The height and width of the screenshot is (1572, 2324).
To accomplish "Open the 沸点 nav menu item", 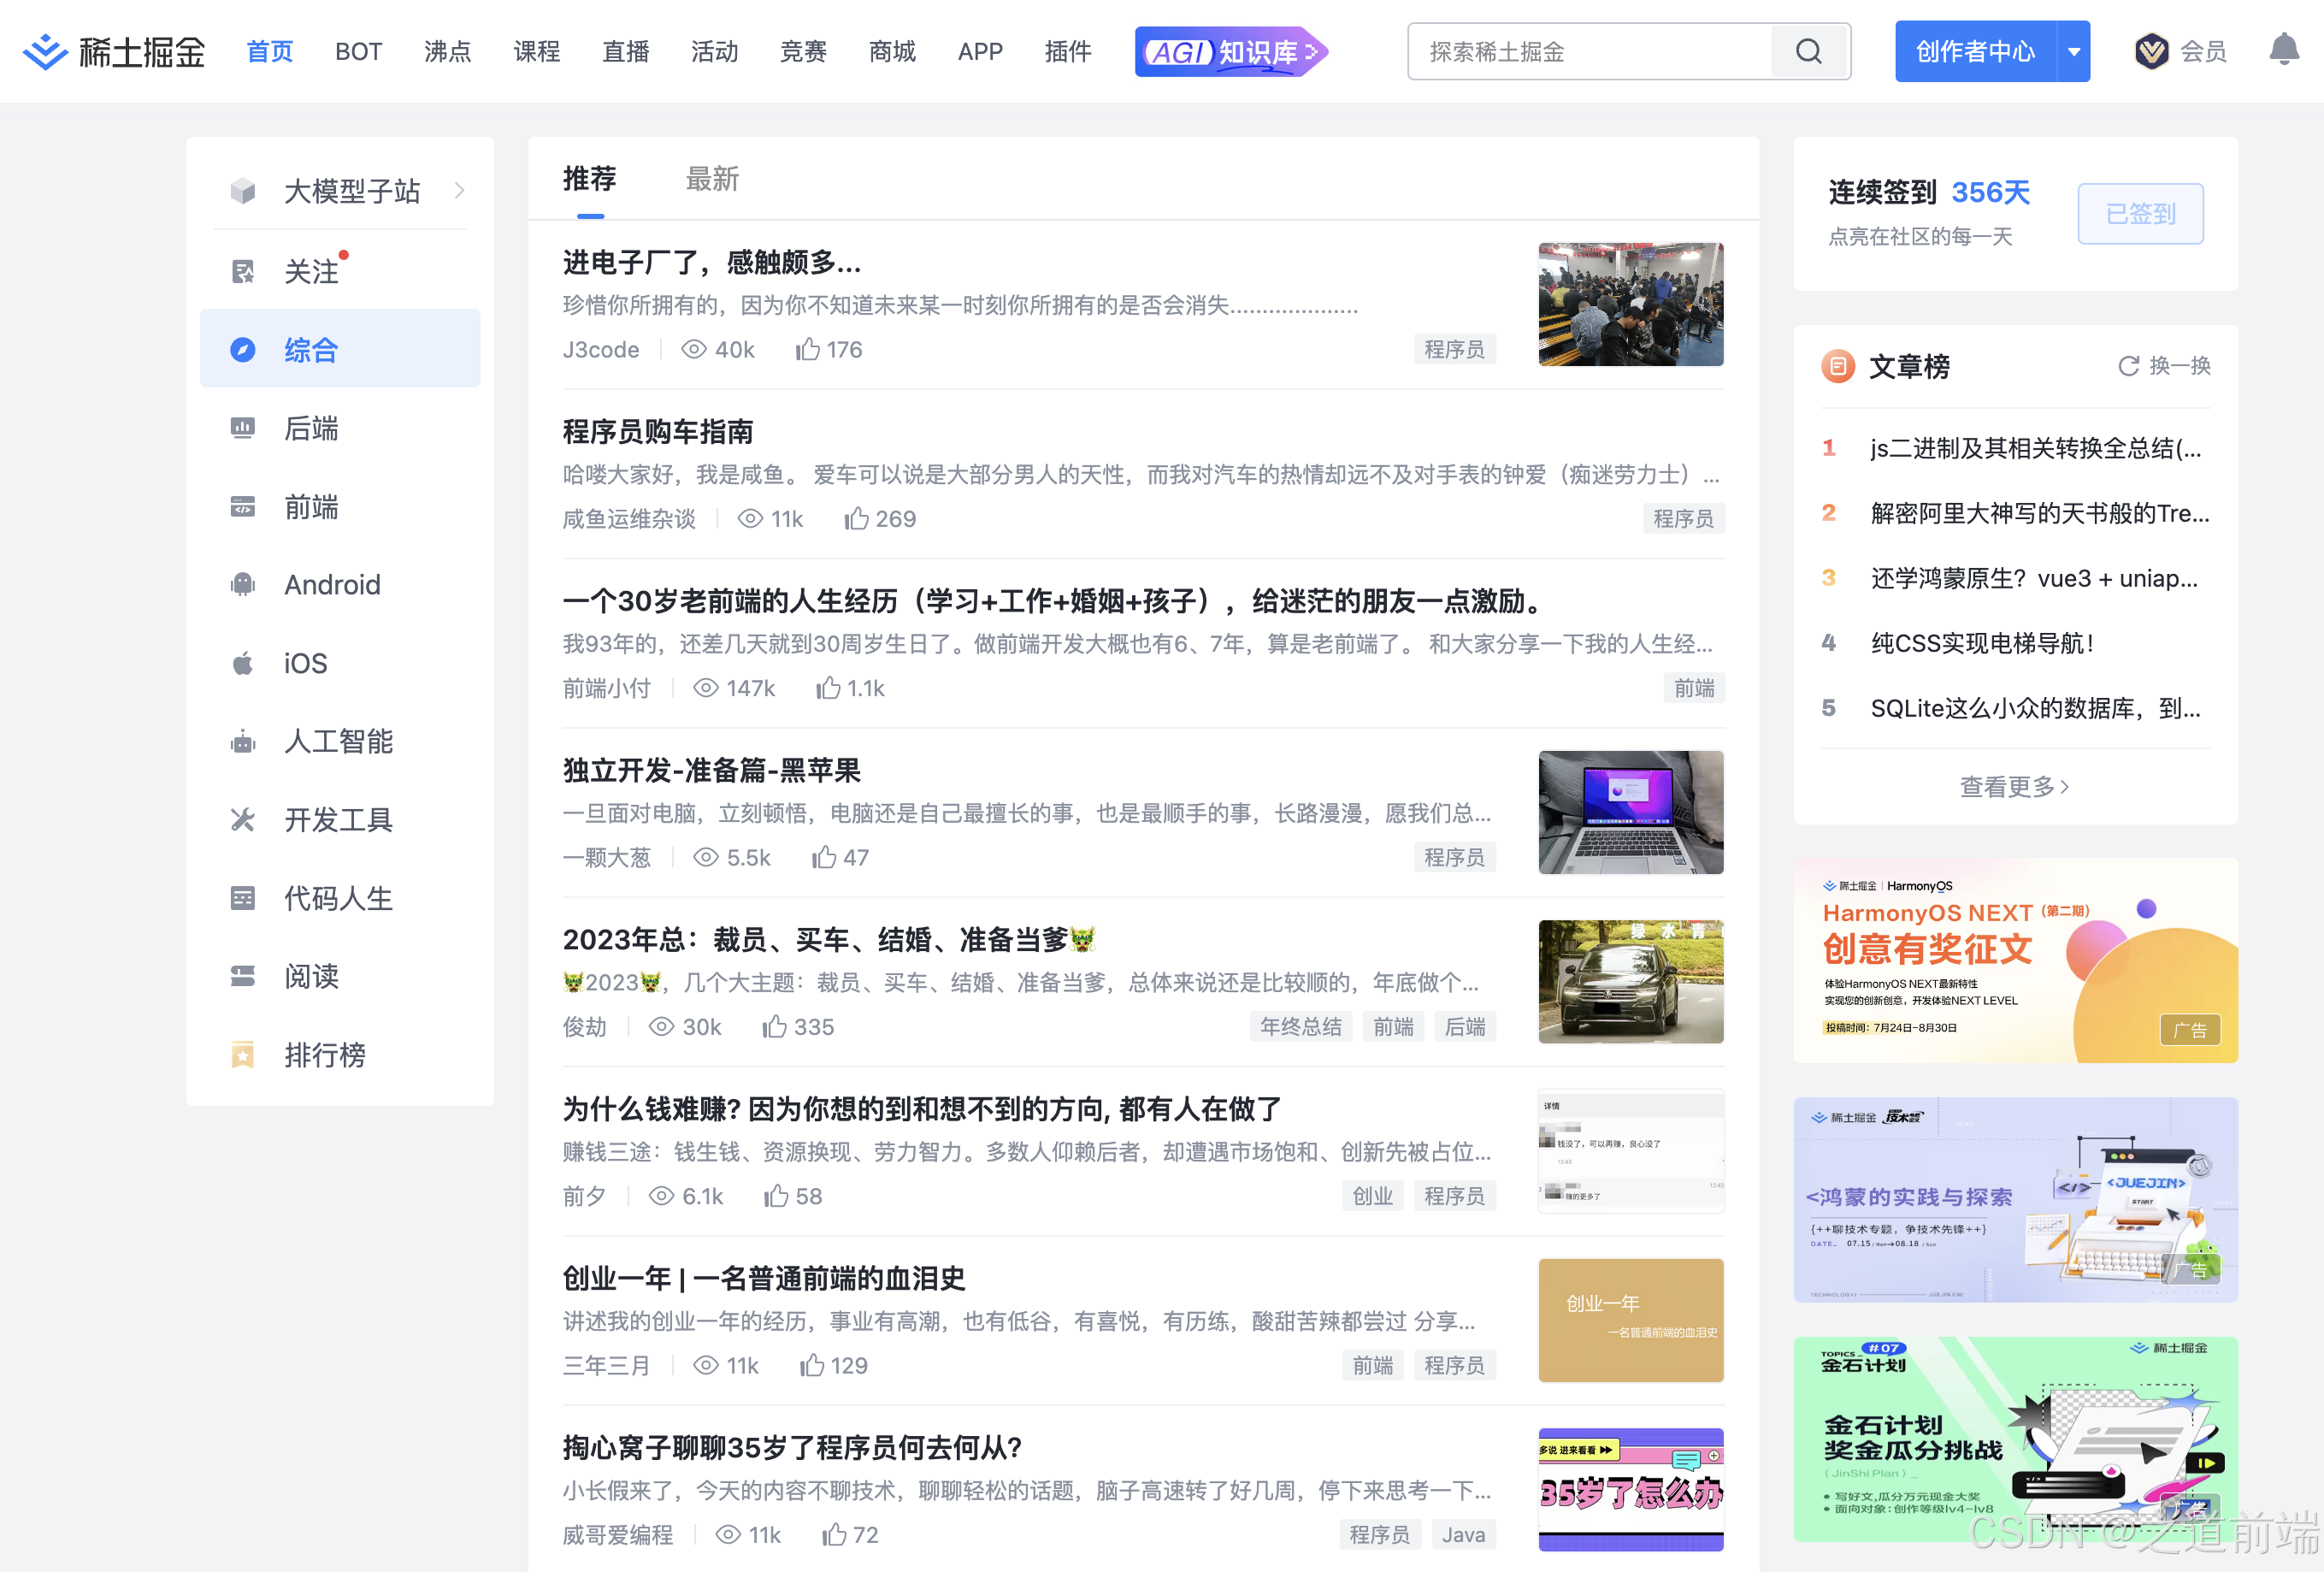I will pos(447,51).
